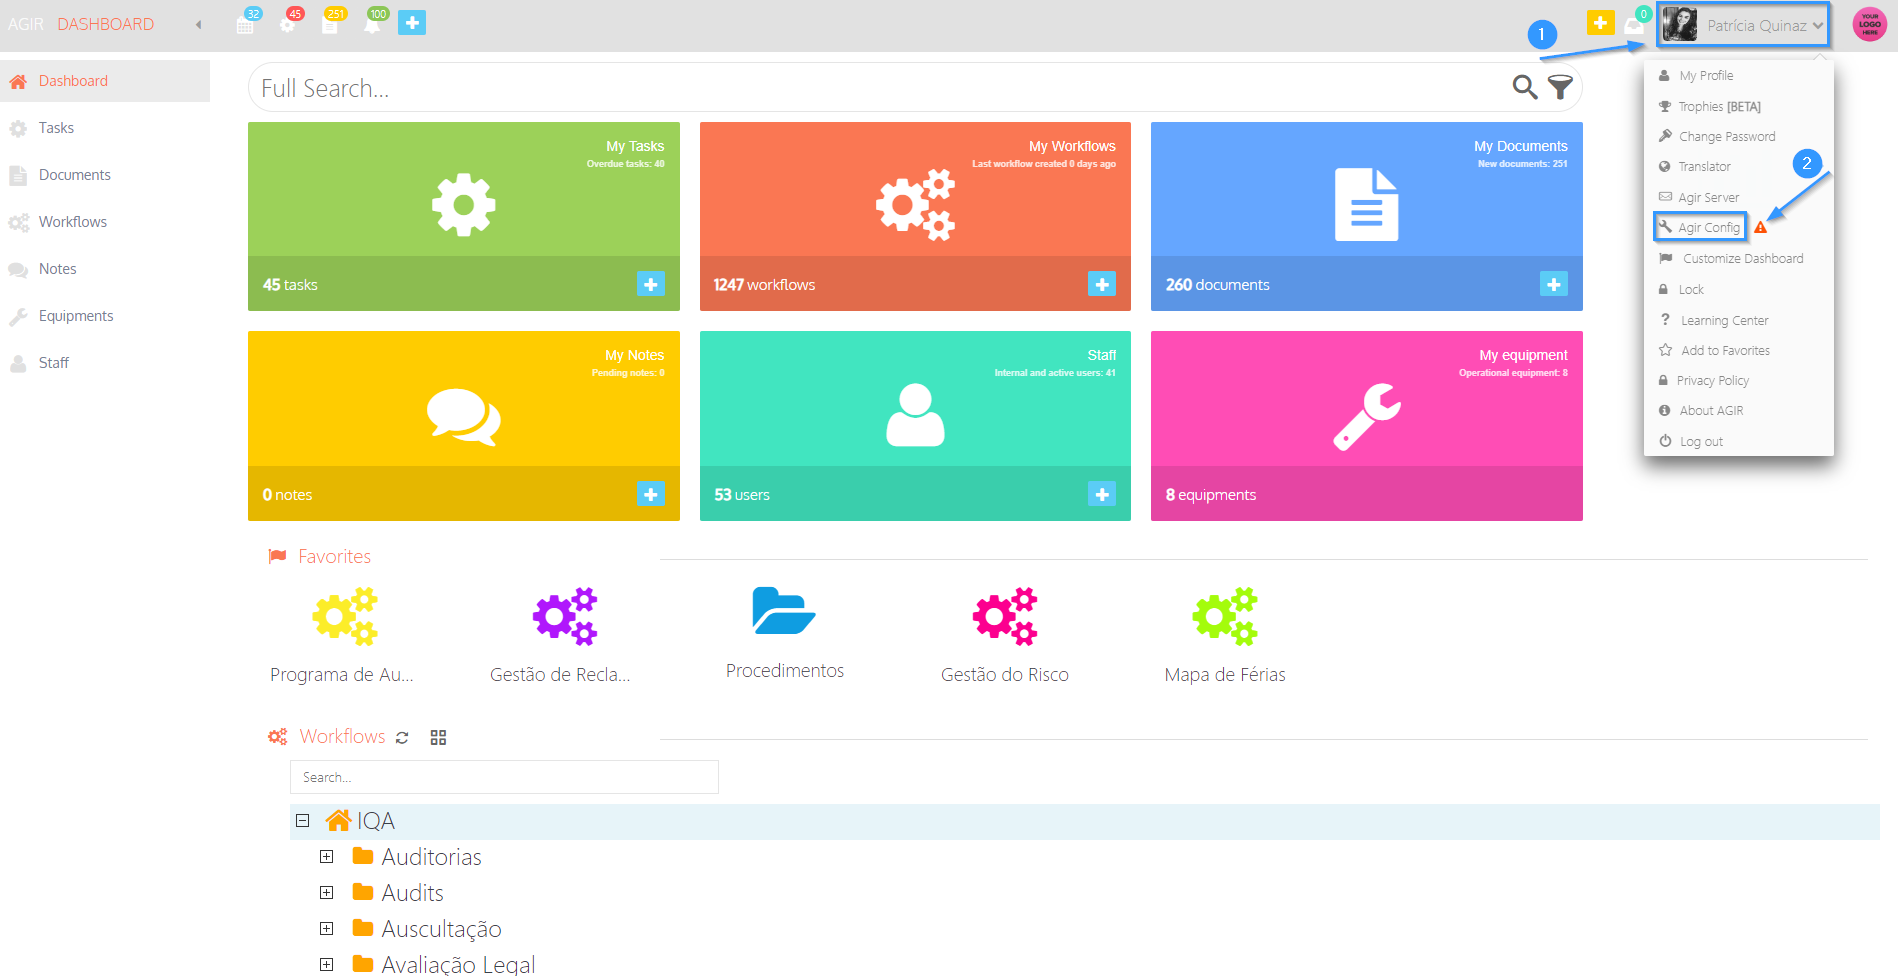Add a new document via My Documents plus

click(x=1554, y=284)
